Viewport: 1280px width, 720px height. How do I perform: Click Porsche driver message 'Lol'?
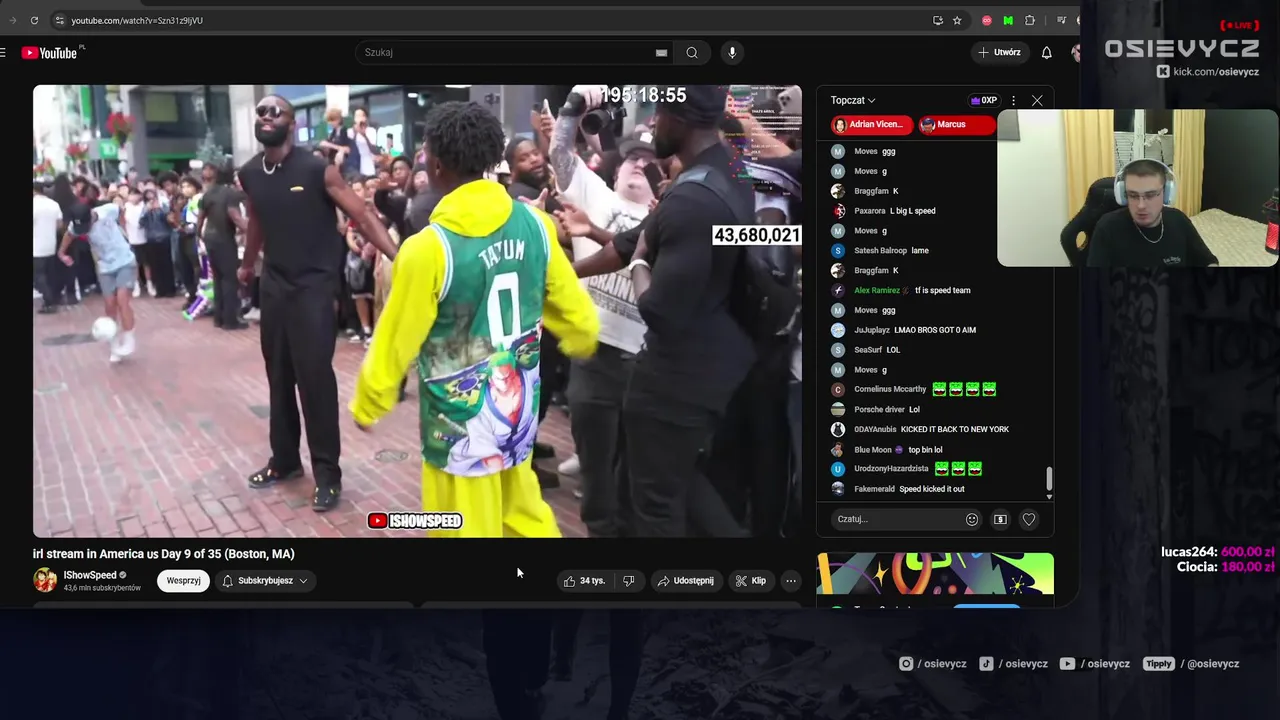(914, 409)
